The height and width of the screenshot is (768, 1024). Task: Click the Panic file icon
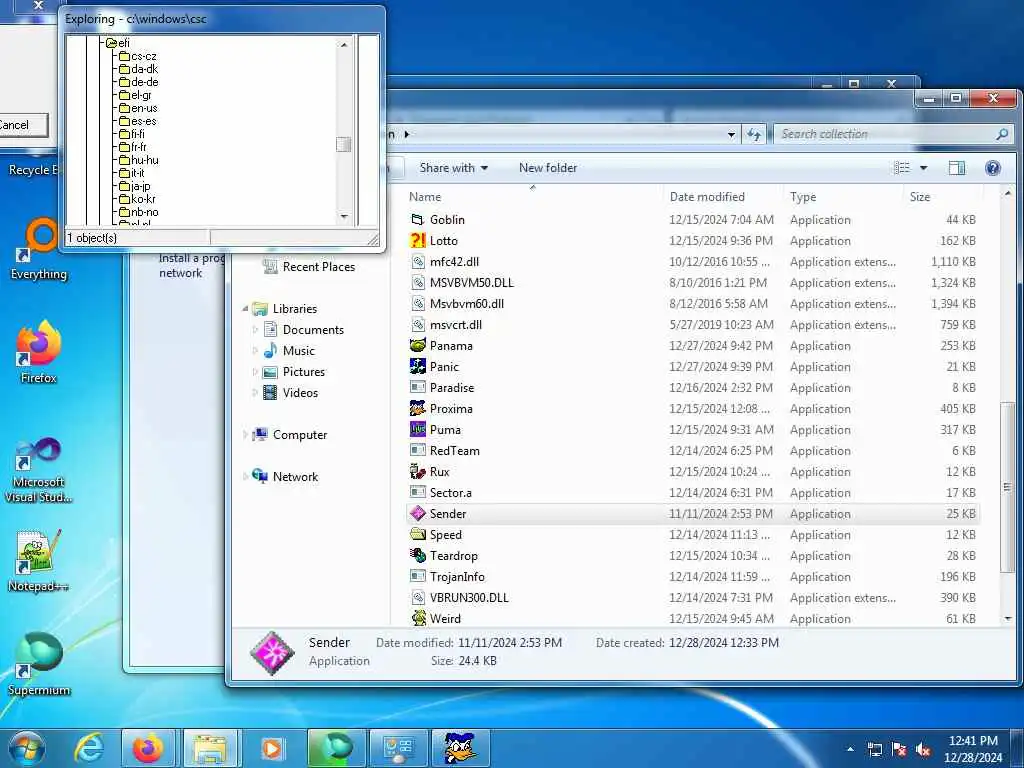pos(417,366)
